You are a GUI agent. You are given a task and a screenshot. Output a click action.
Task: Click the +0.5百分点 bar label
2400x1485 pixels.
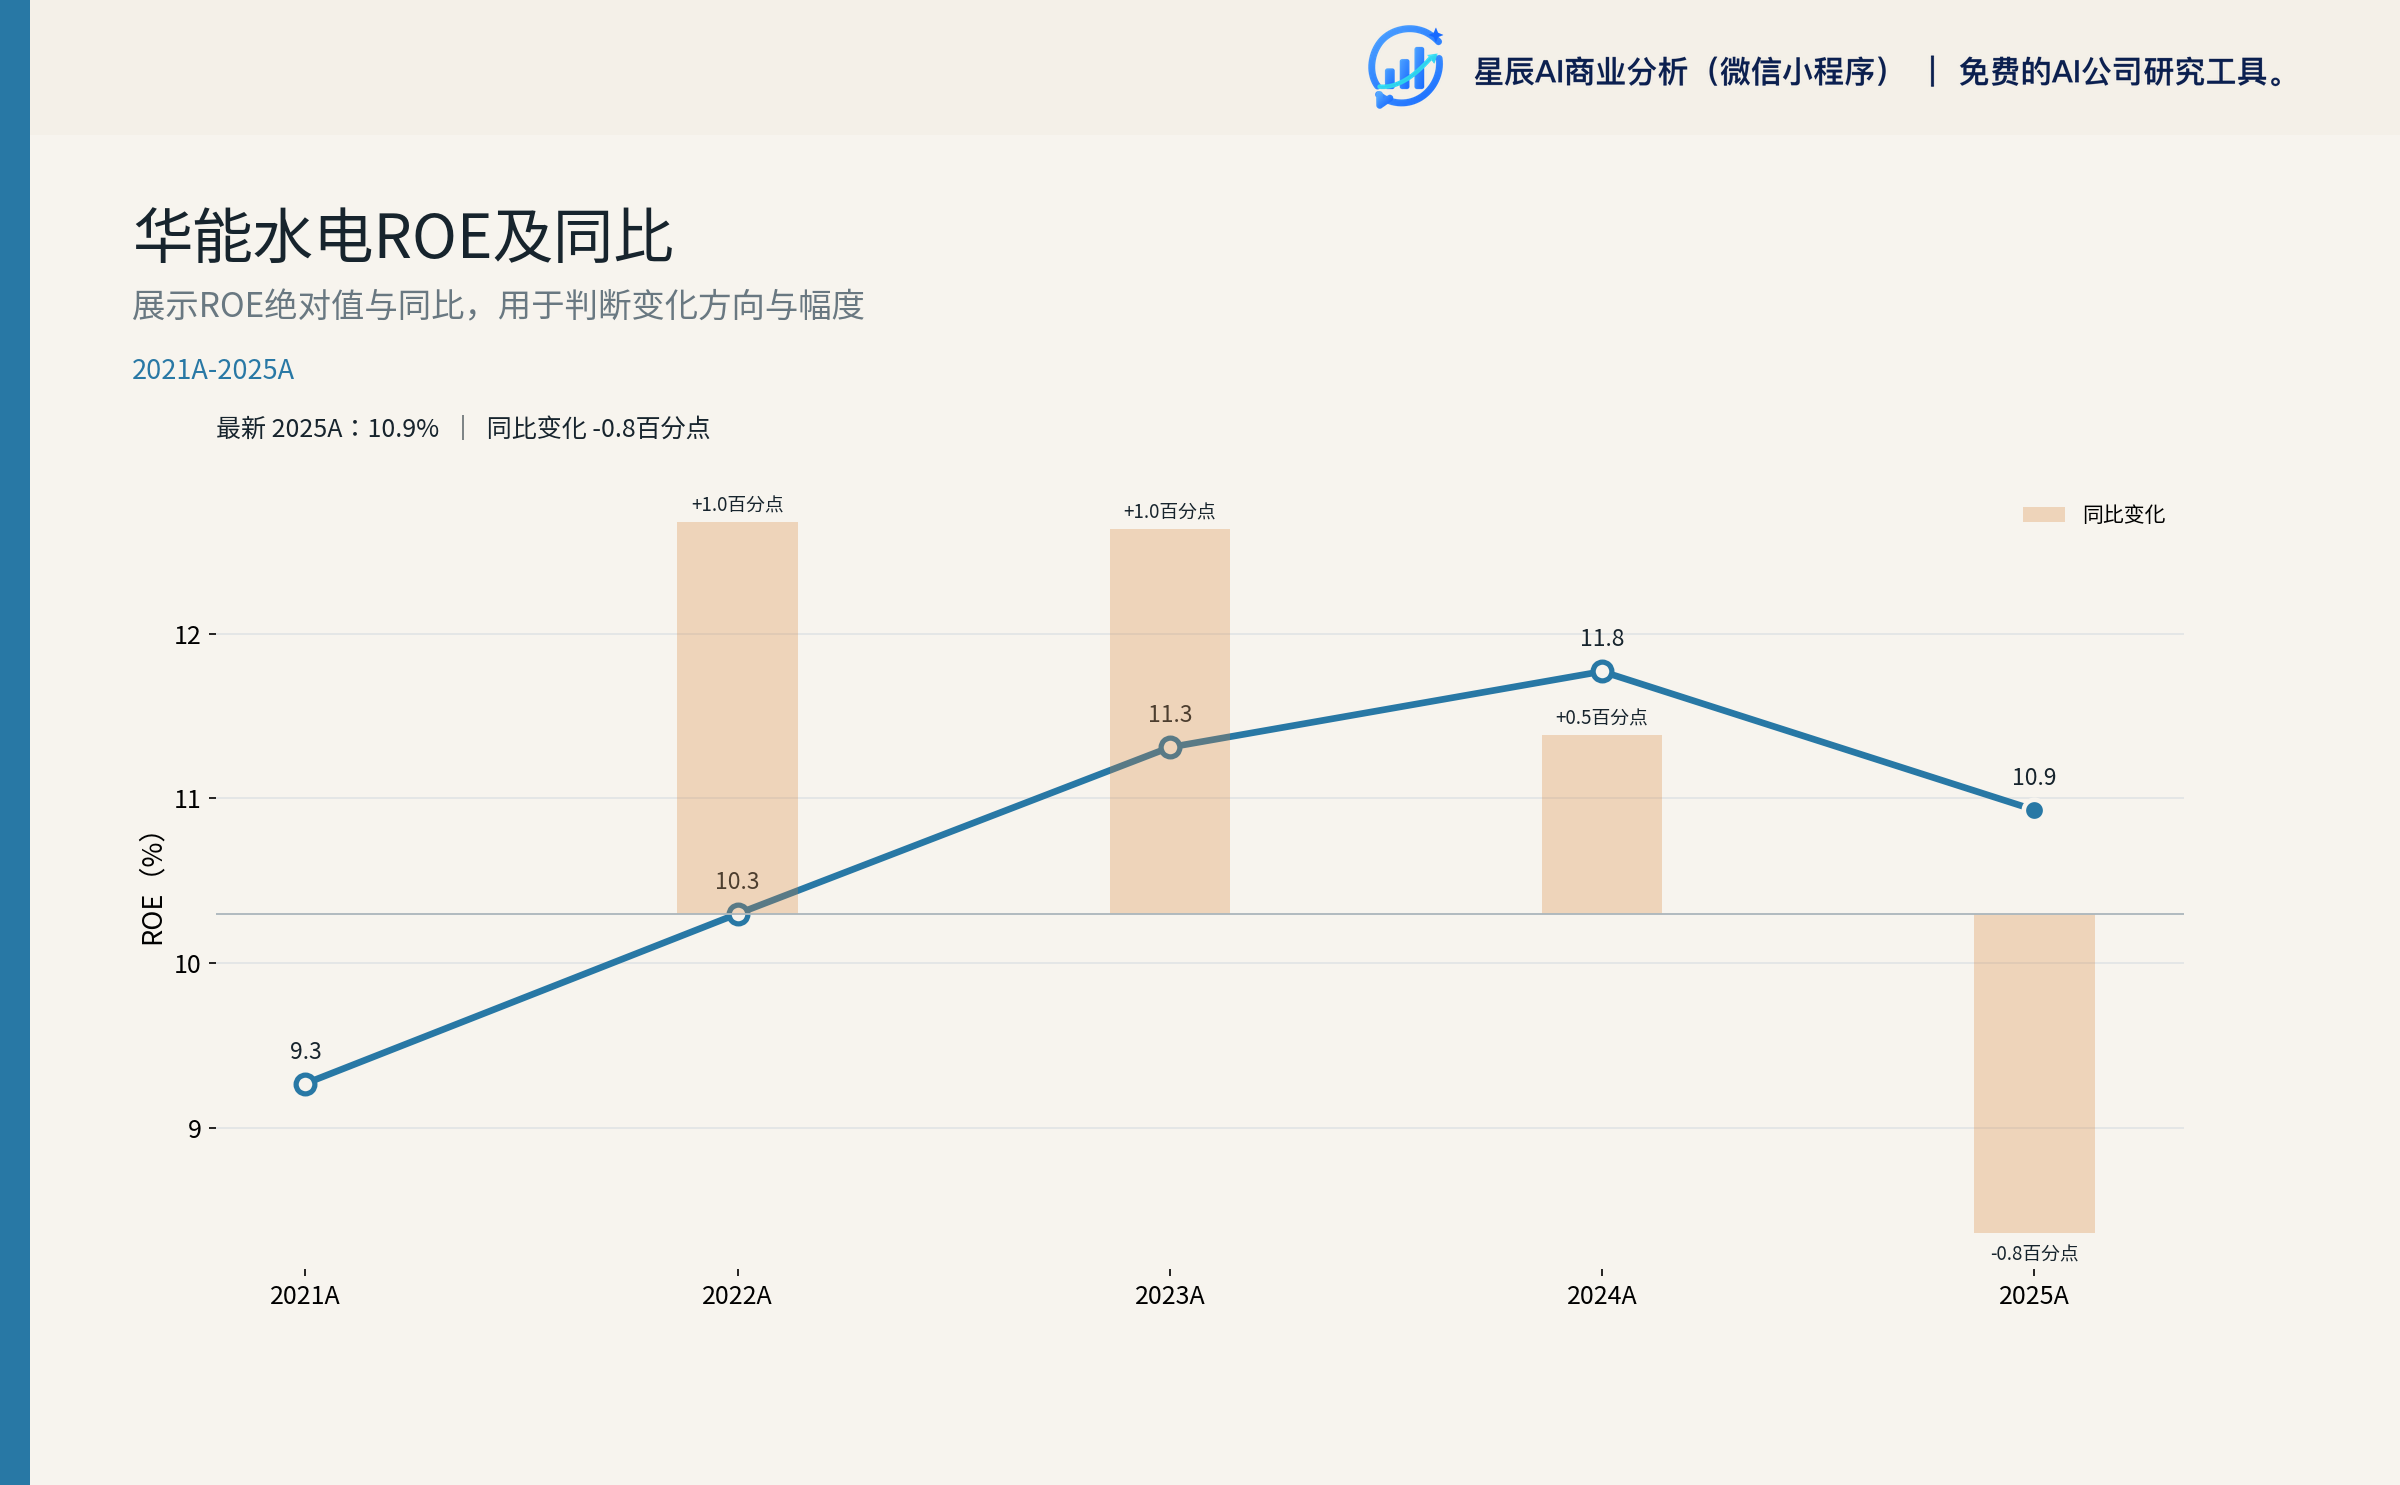[x=1602, y=717]
